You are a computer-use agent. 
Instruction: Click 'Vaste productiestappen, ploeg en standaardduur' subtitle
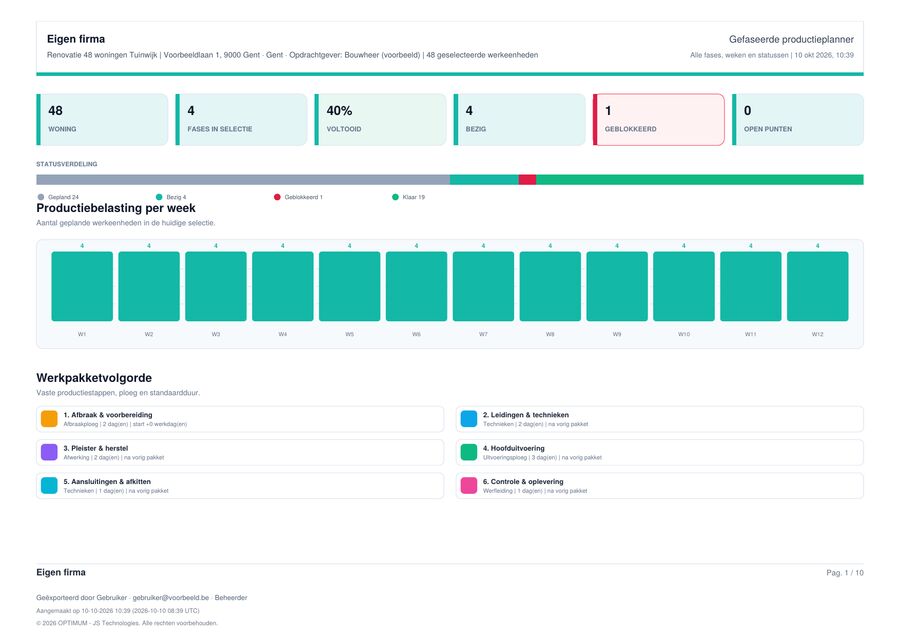tap(118, 393)
